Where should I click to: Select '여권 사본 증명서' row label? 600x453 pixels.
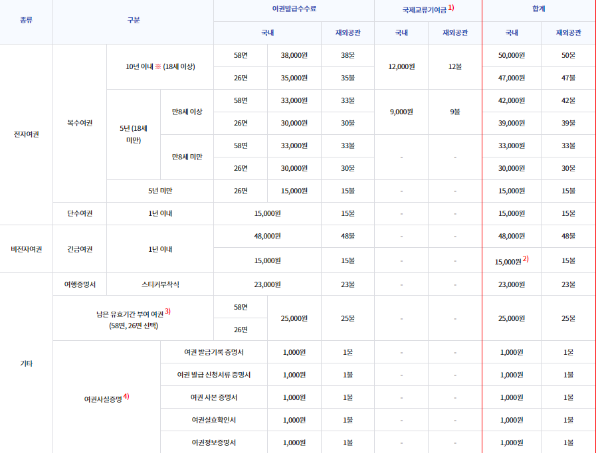pos(214,398)
